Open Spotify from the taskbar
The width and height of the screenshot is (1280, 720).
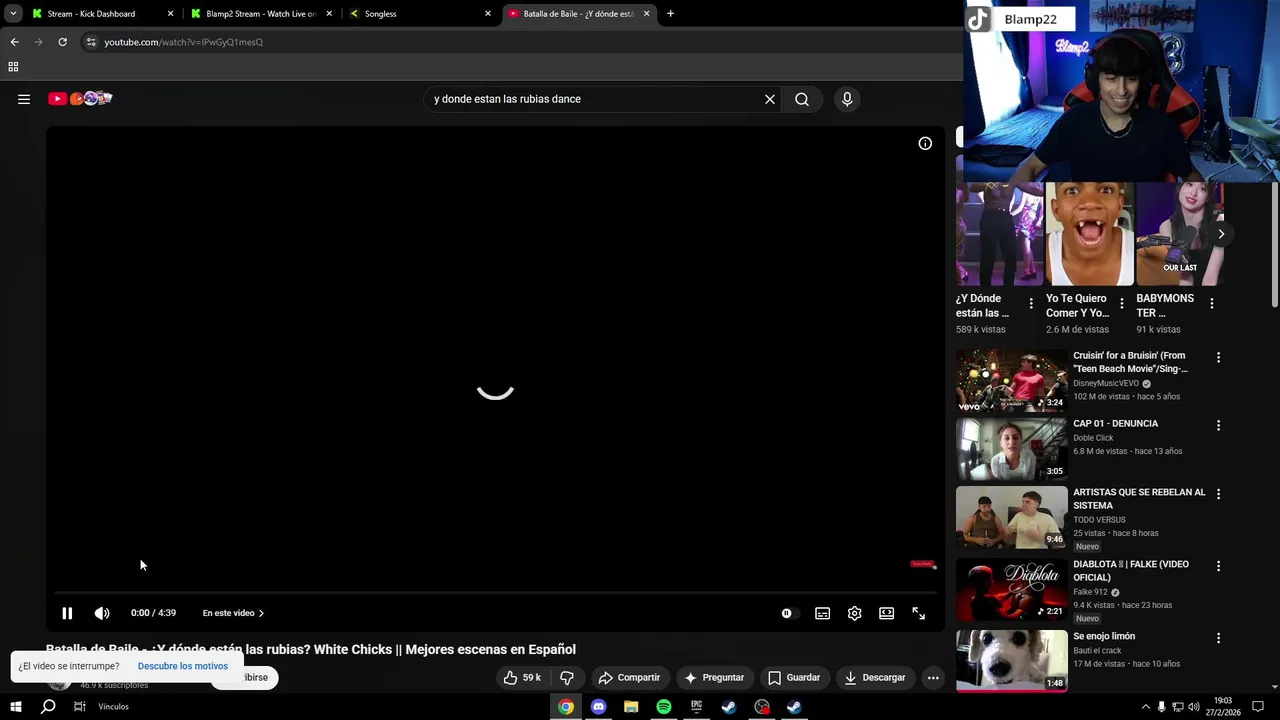coord(664,707)
